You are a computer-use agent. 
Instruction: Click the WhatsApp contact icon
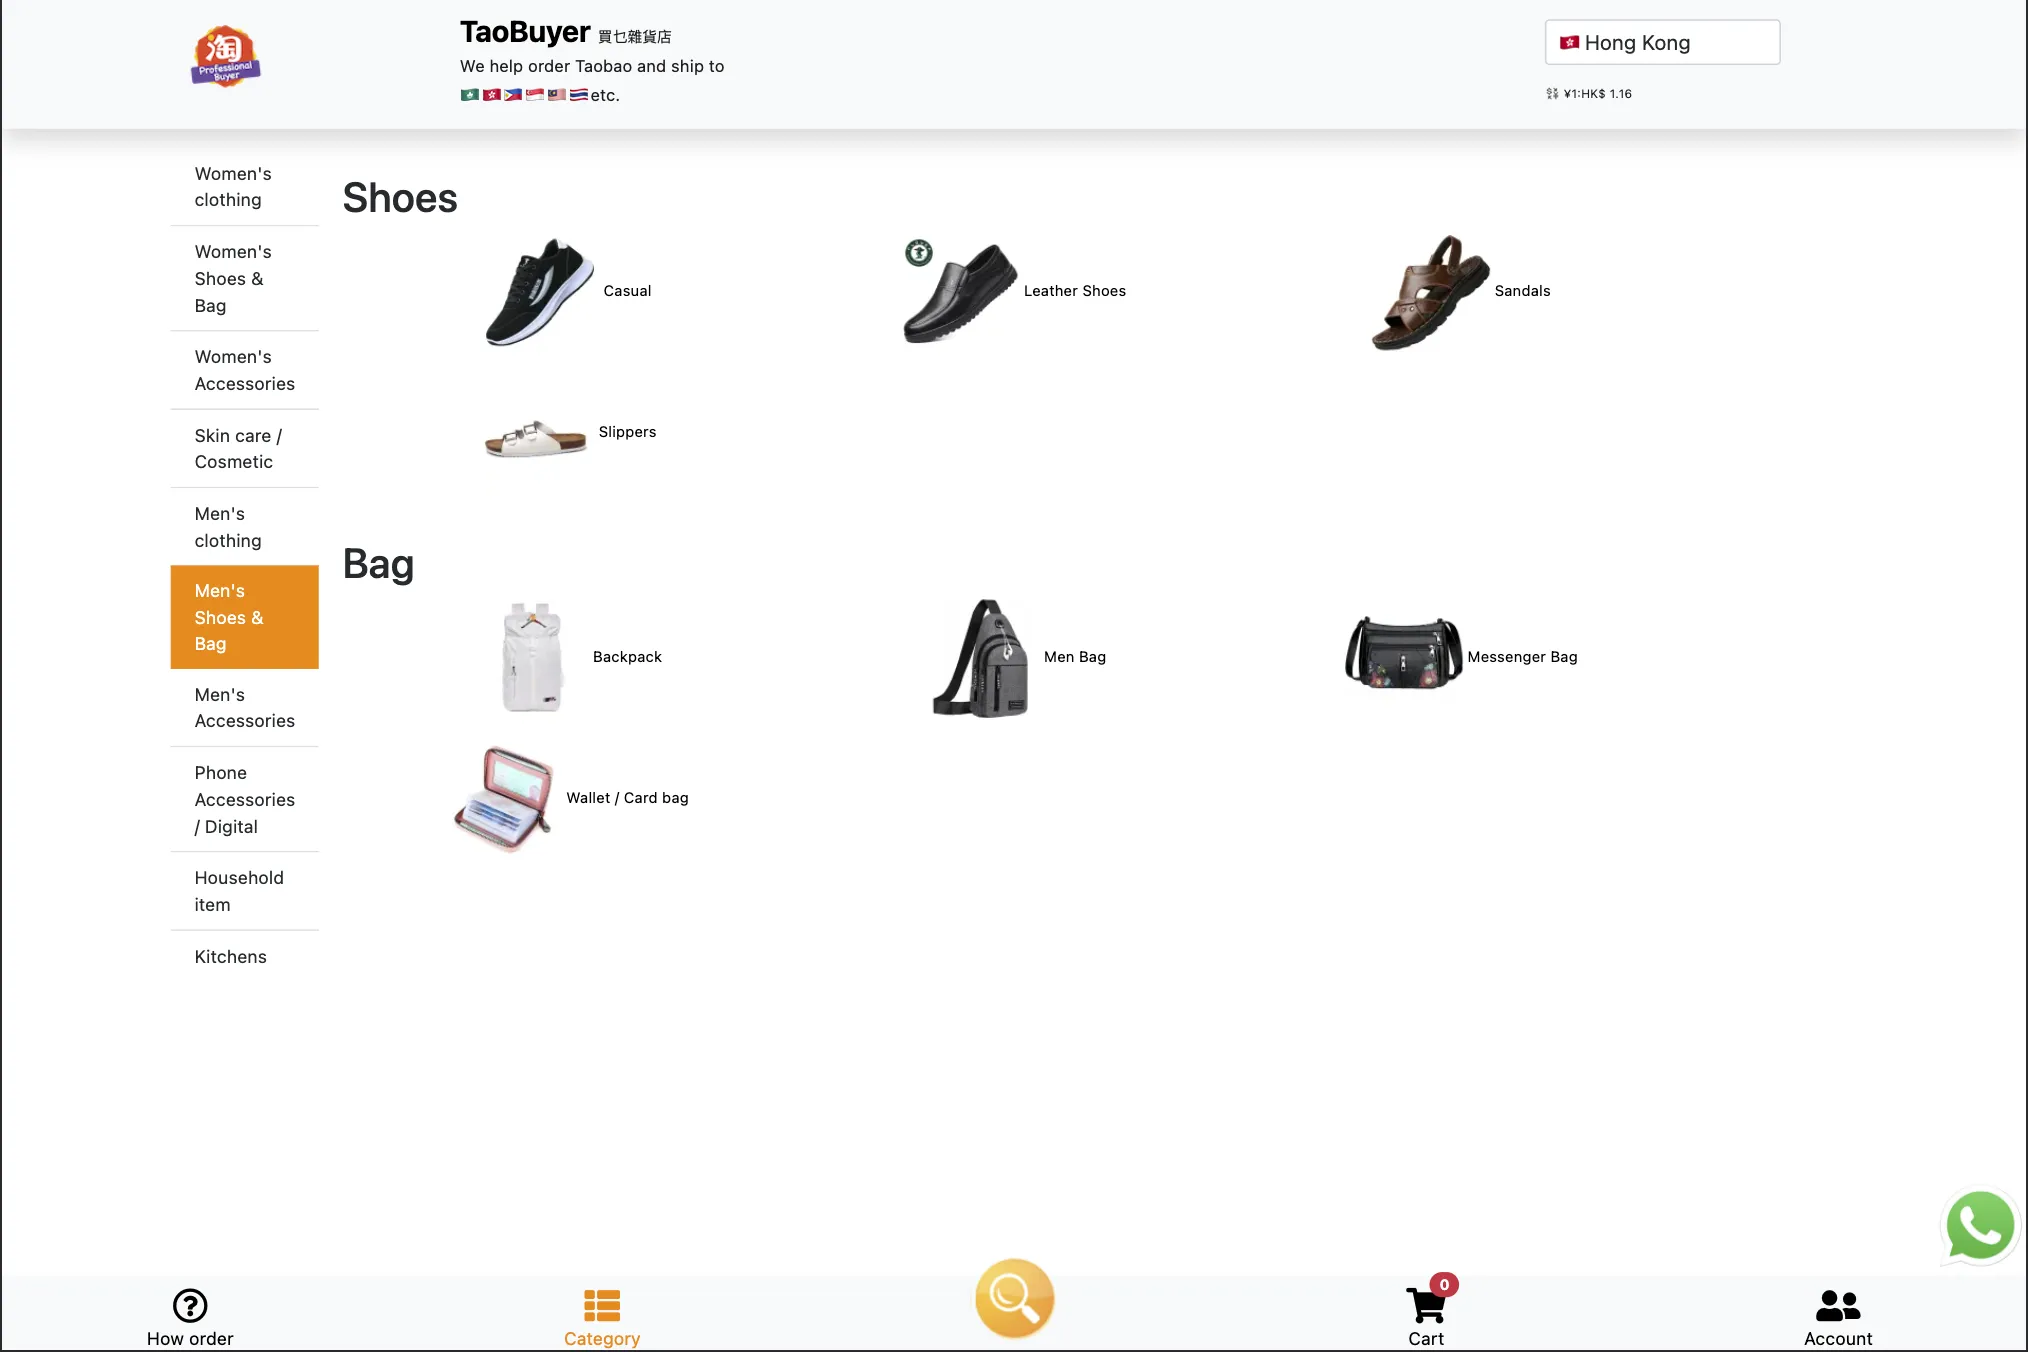pyautogui.click(x=1978, y=1224)
